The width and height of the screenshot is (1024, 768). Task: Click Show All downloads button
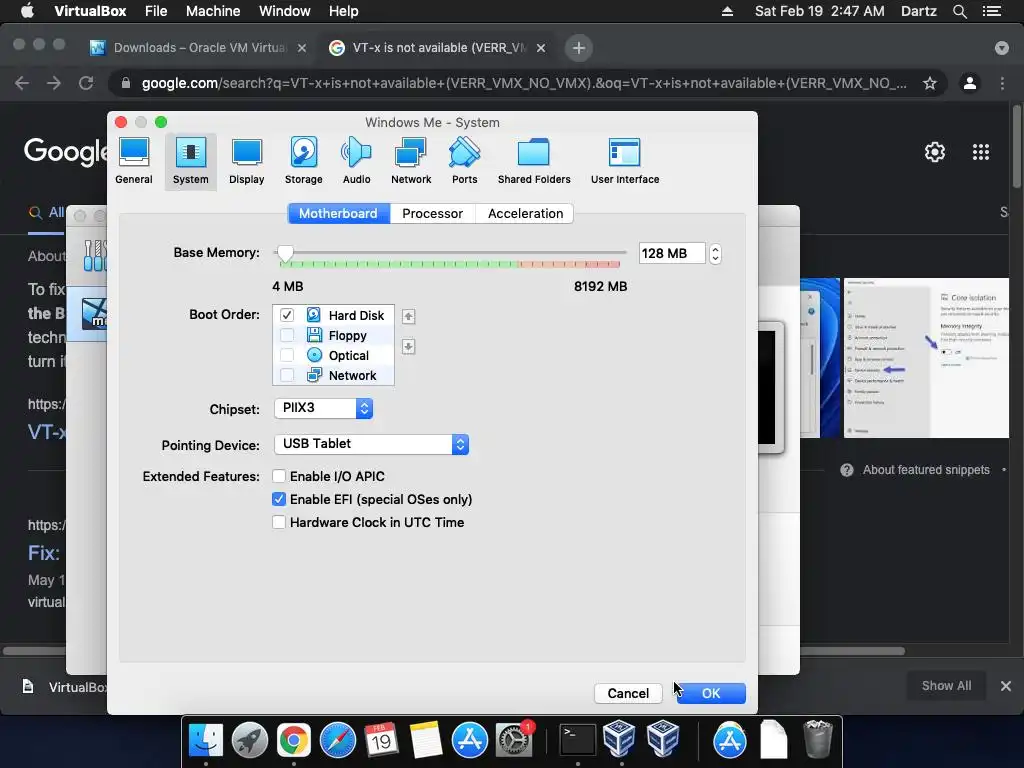[x=946, y=686]
